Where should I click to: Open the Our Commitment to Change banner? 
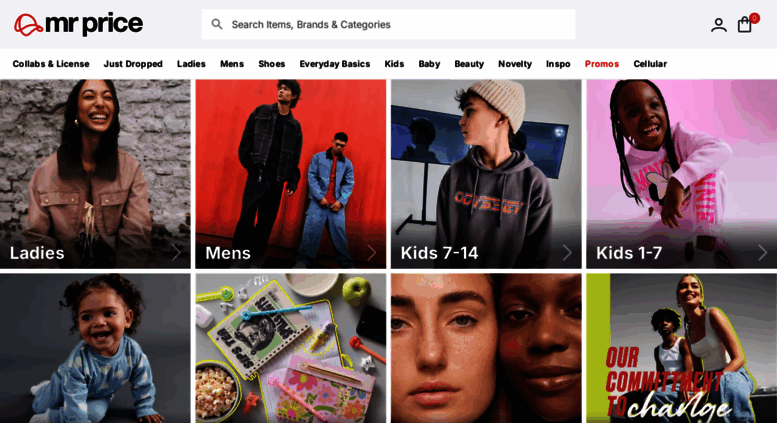pyautogui.click(x=681, y=348)
